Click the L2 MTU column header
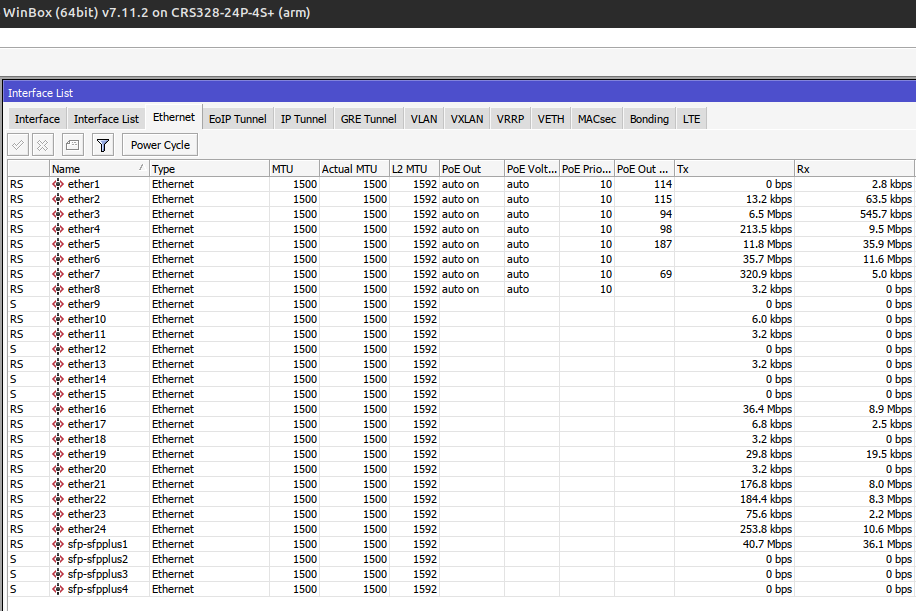The height and width of the screenshot is (611, 916). tap(414, 169)
